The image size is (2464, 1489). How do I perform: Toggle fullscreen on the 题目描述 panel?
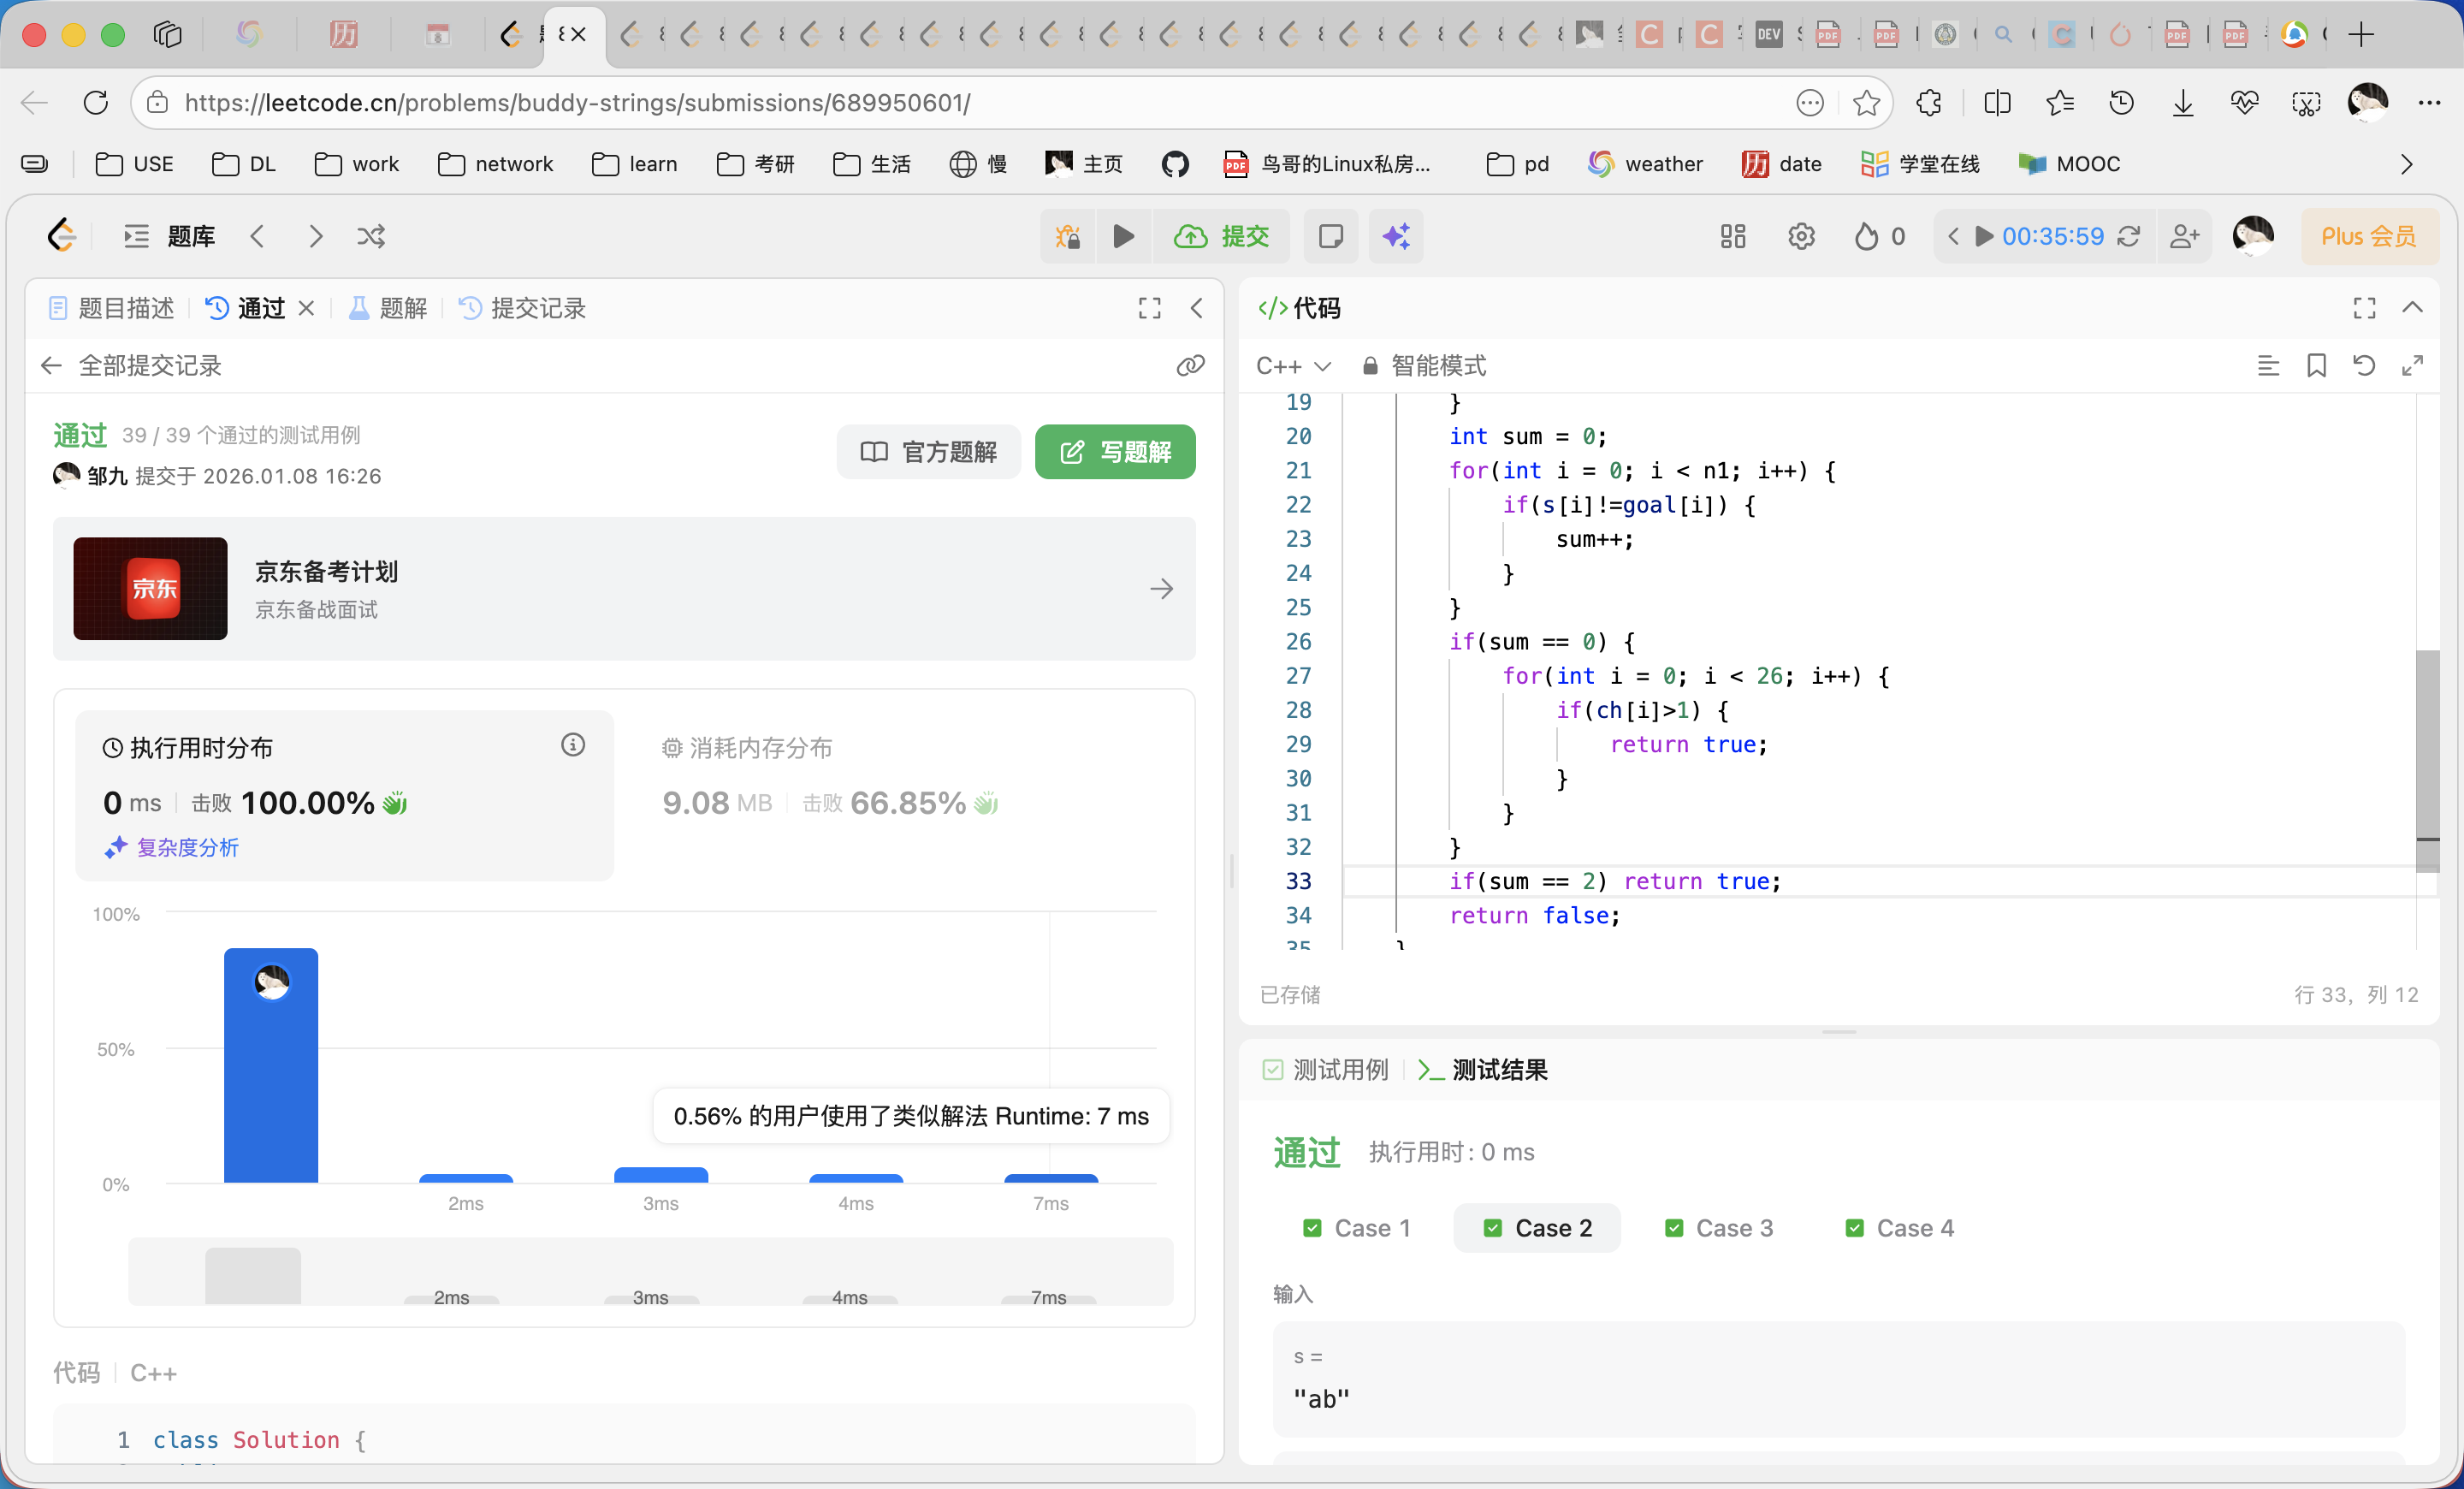tap(1149, 308)
